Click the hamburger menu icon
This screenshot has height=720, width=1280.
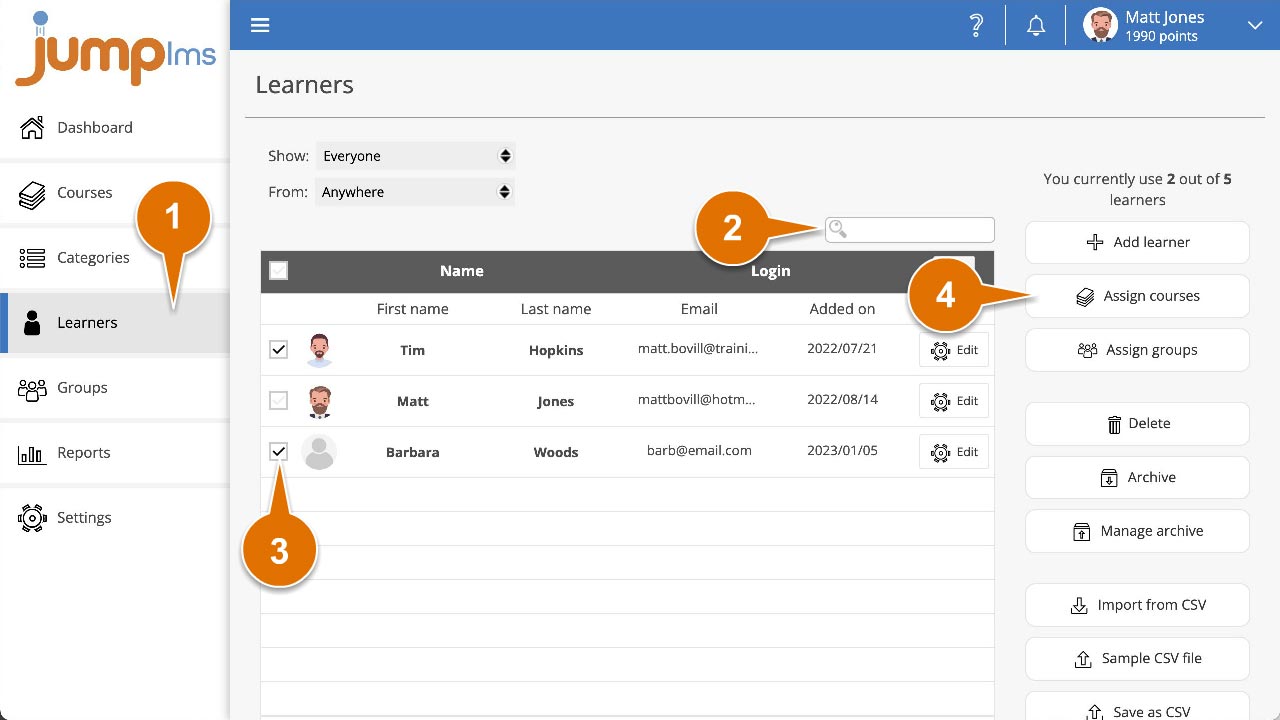(x=260, y=25)
